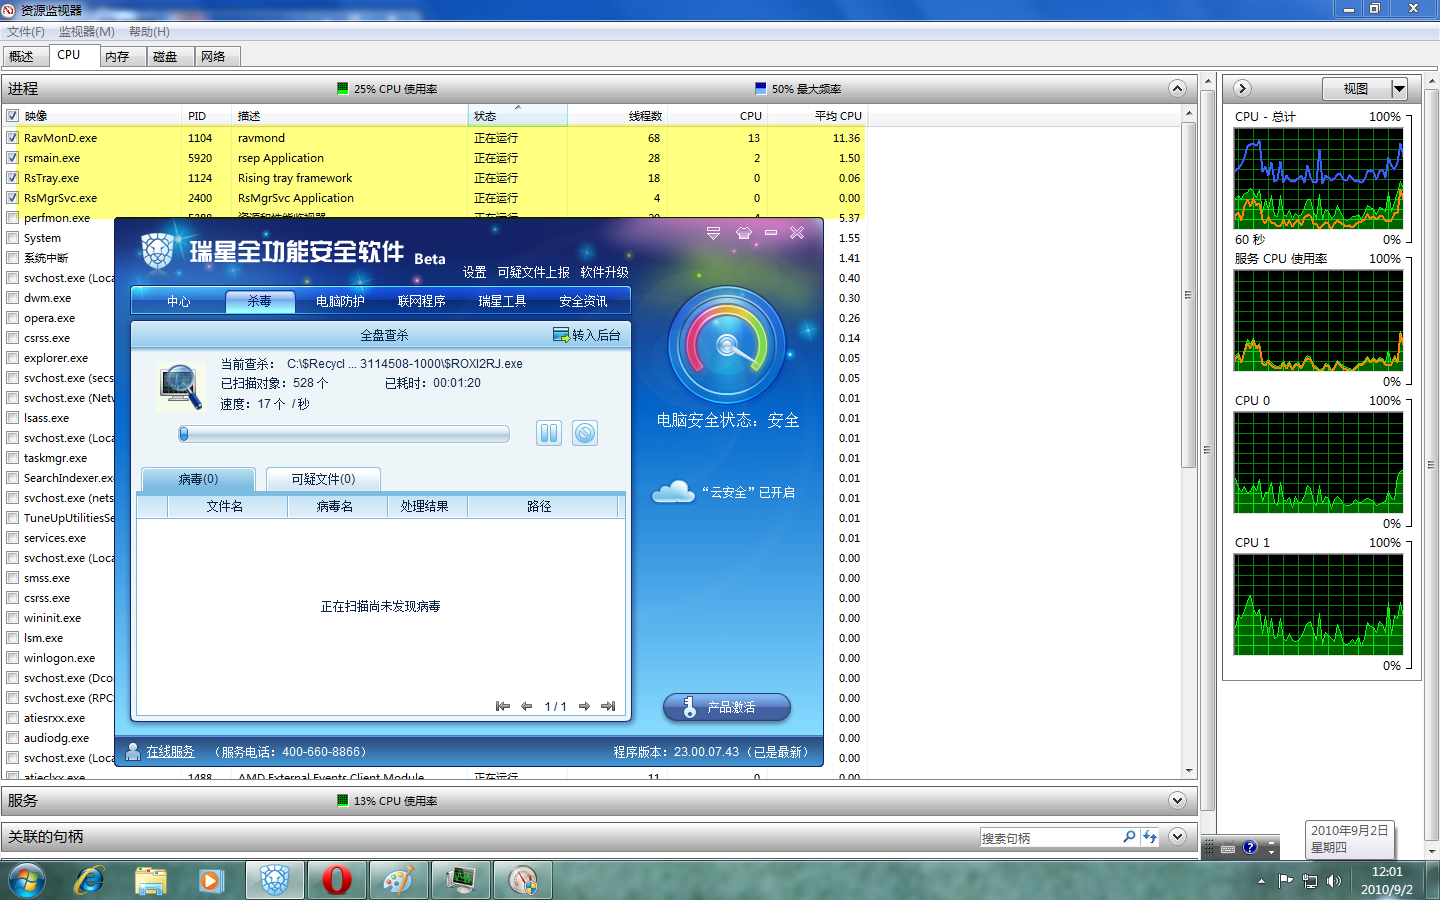The height and width of the screenshot is (900, 1440).
Task: Go to the first page of scan results
Action: coord(503,706)
